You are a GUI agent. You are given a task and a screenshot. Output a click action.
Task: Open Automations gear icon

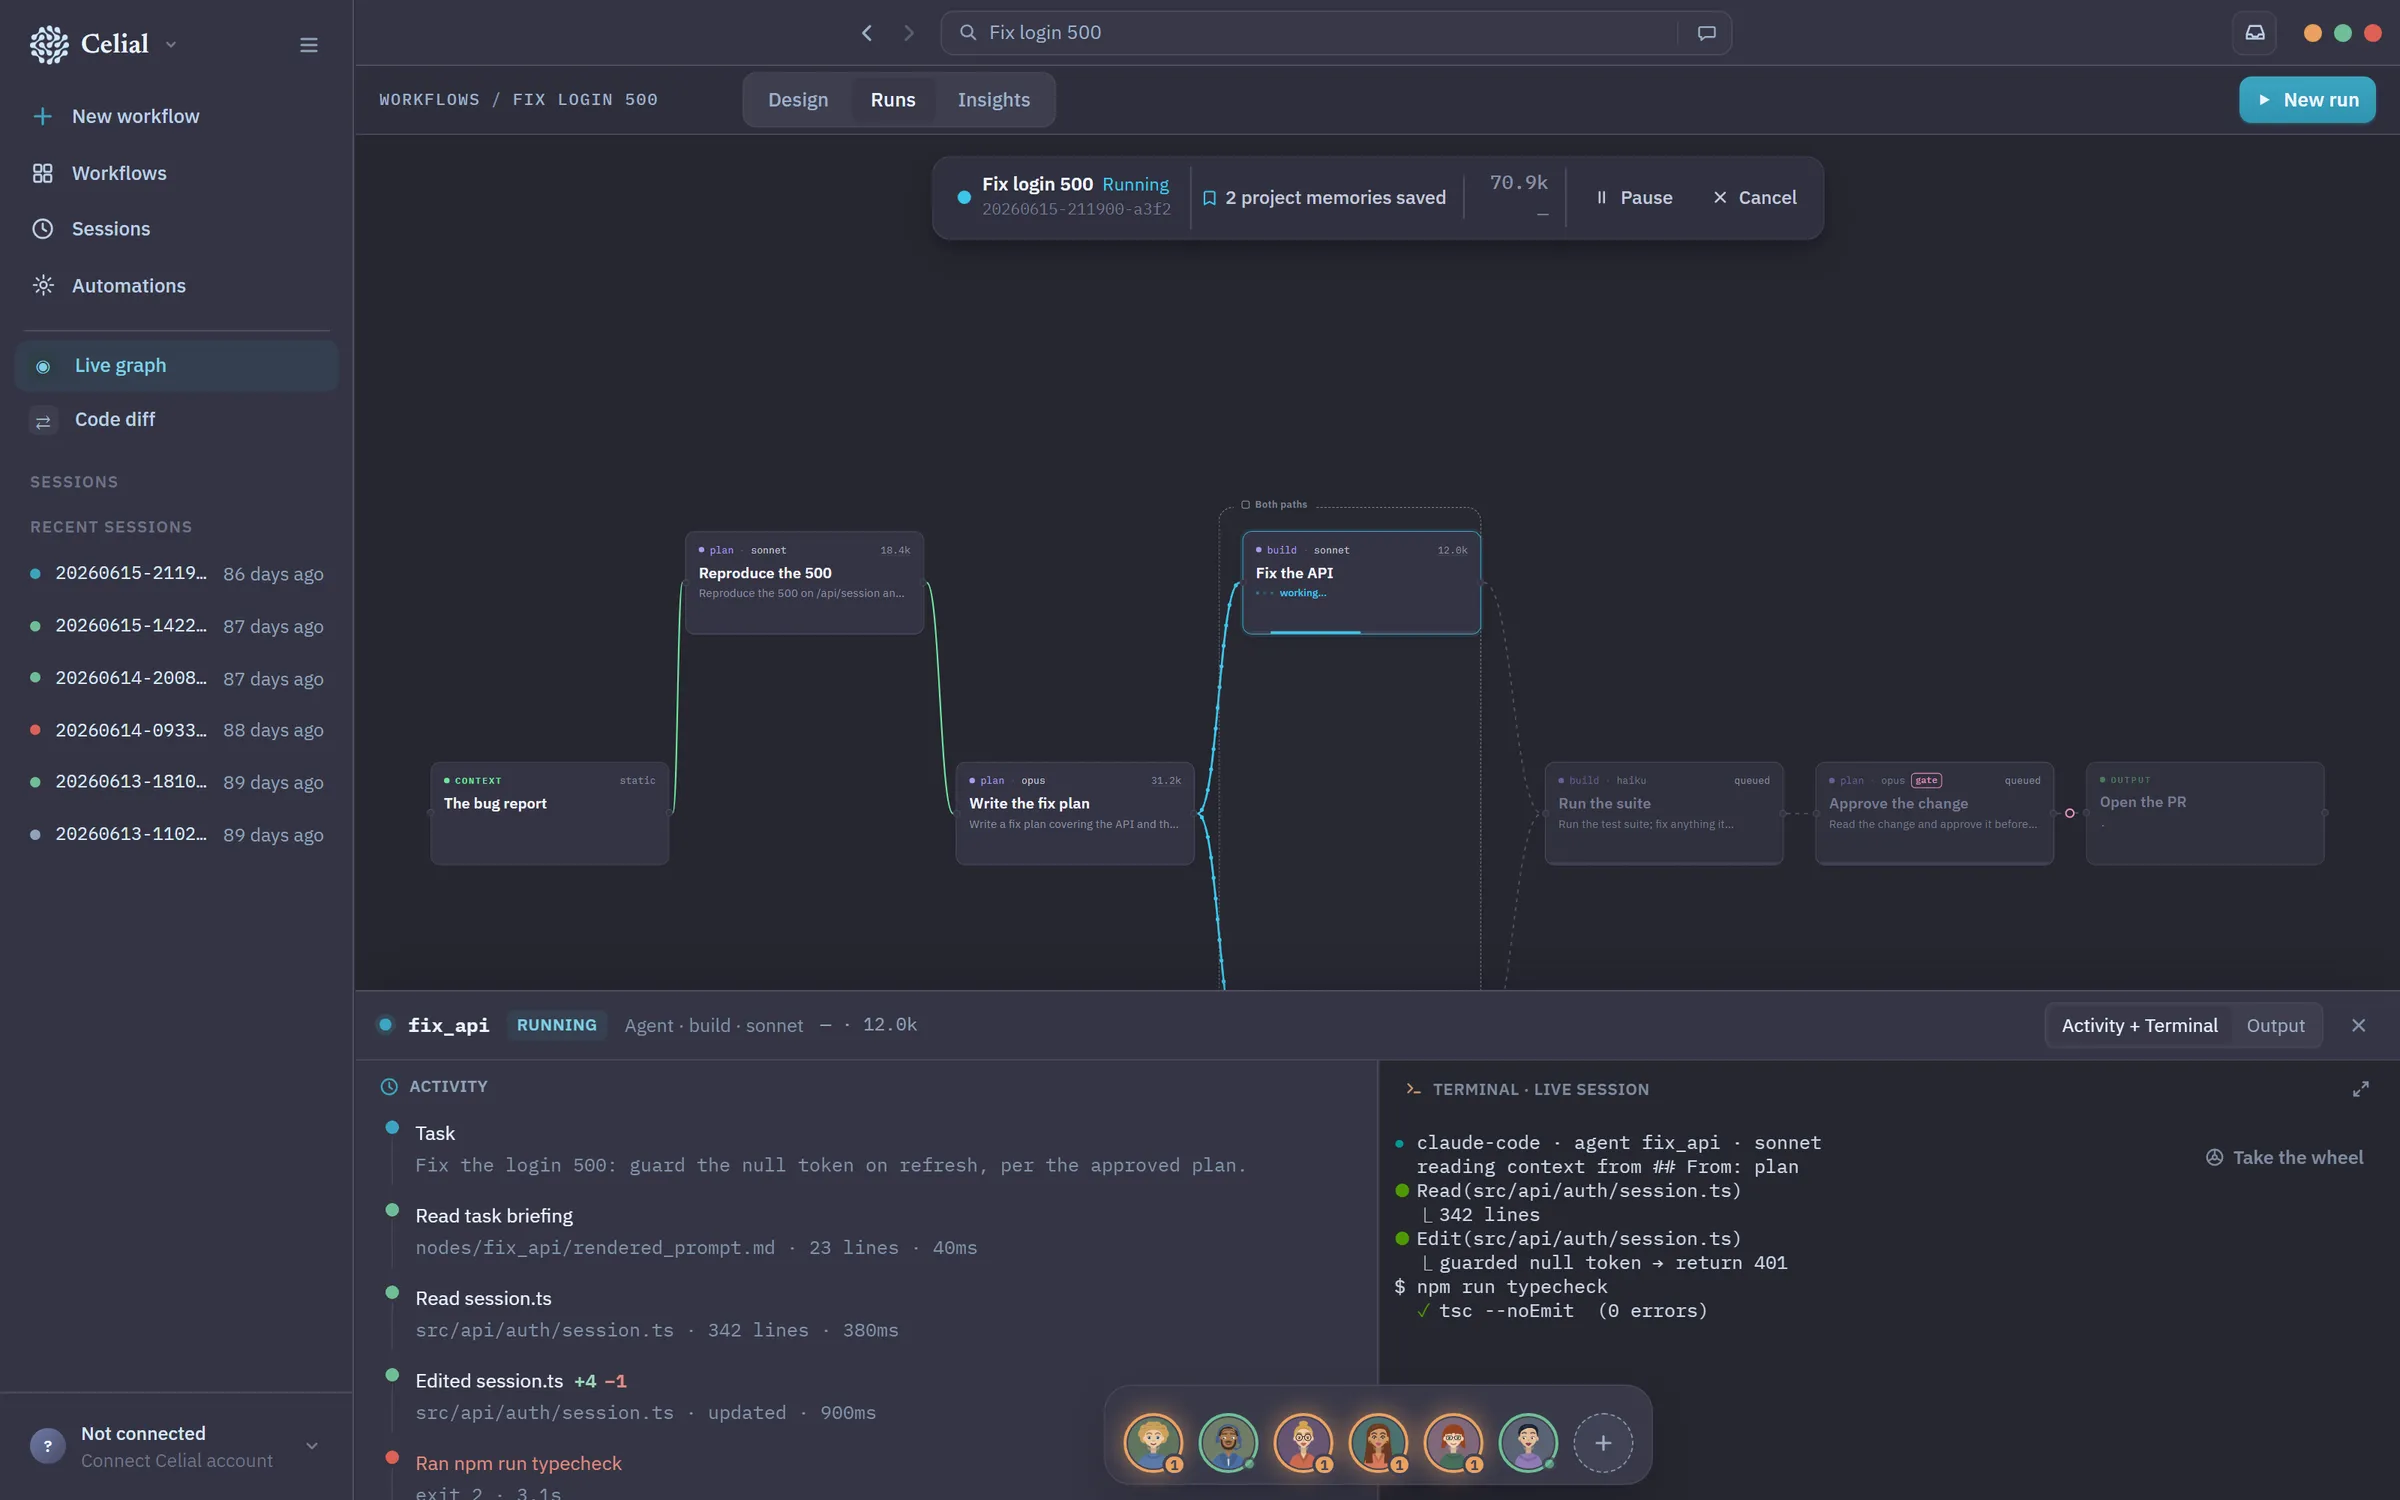coord(42,286)
